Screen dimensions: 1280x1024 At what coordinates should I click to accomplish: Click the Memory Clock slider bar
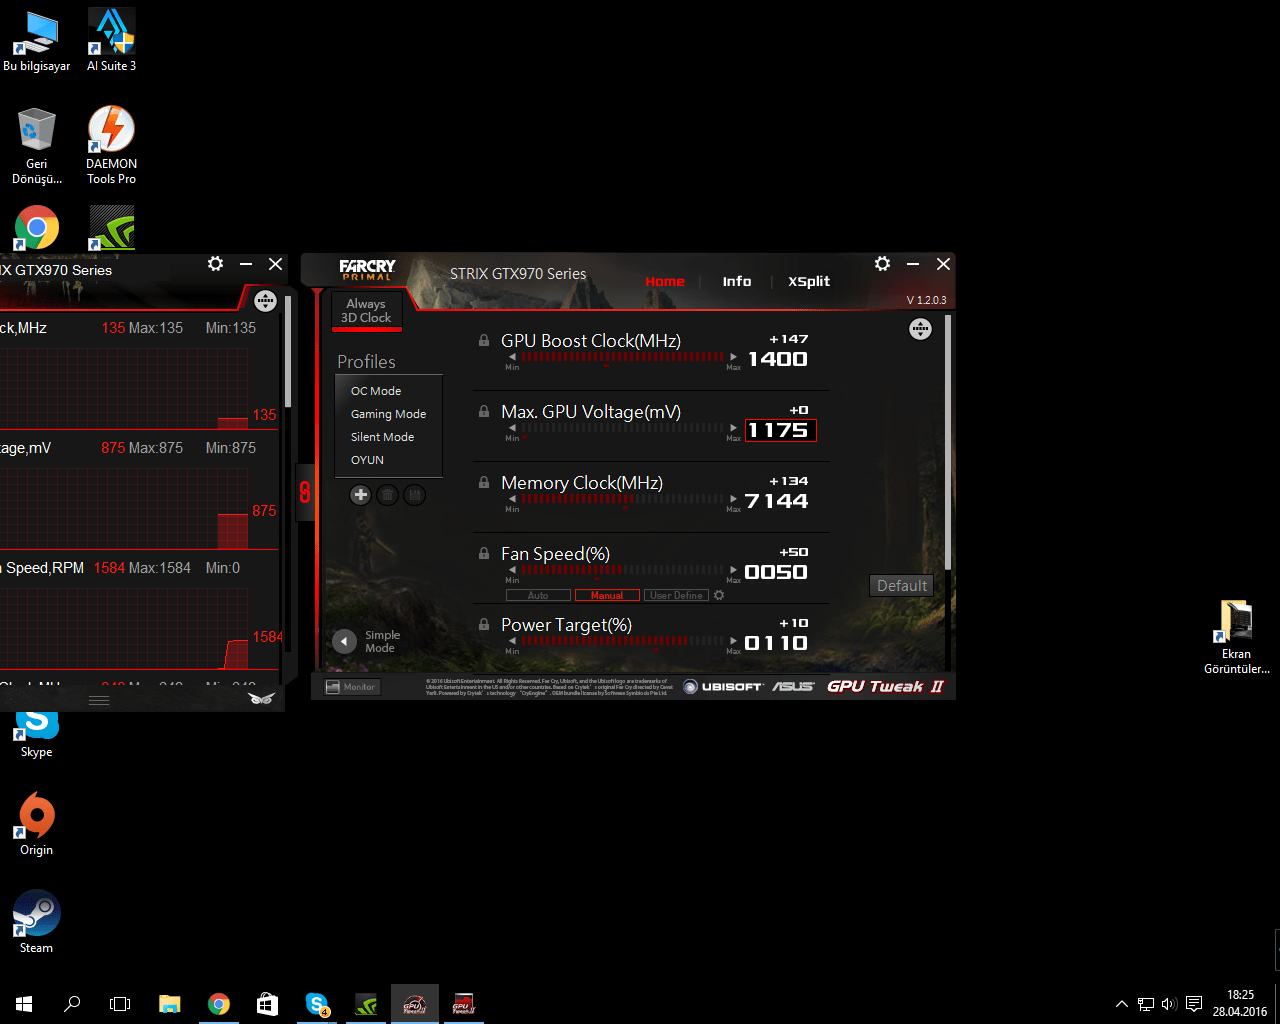point(622,499)
